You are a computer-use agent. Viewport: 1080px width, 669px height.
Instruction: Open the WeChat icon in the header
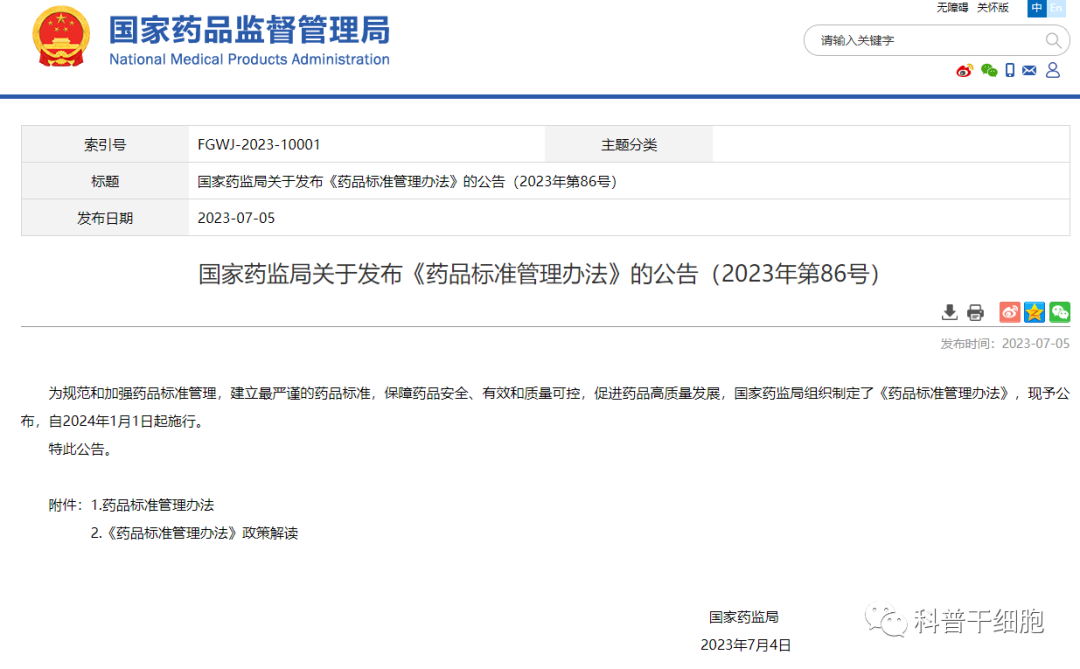(988, 70)
